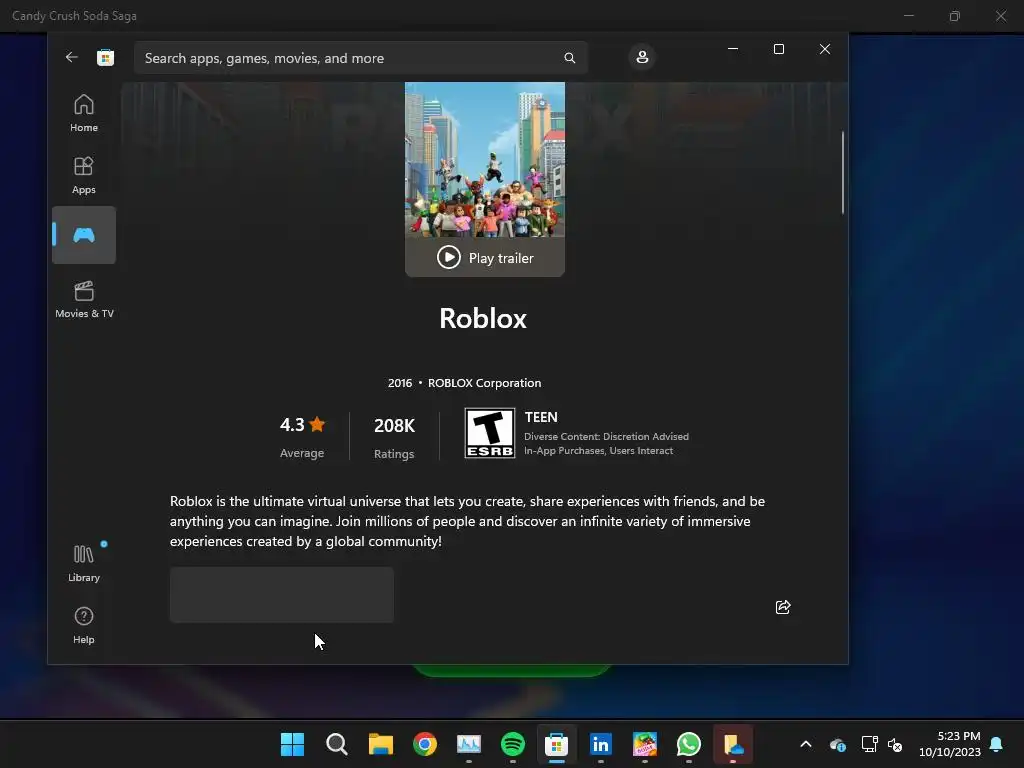This screenshot has width=1024, height=768.
Task: Open Spotify from the taskbar
Action: point(513,744)
